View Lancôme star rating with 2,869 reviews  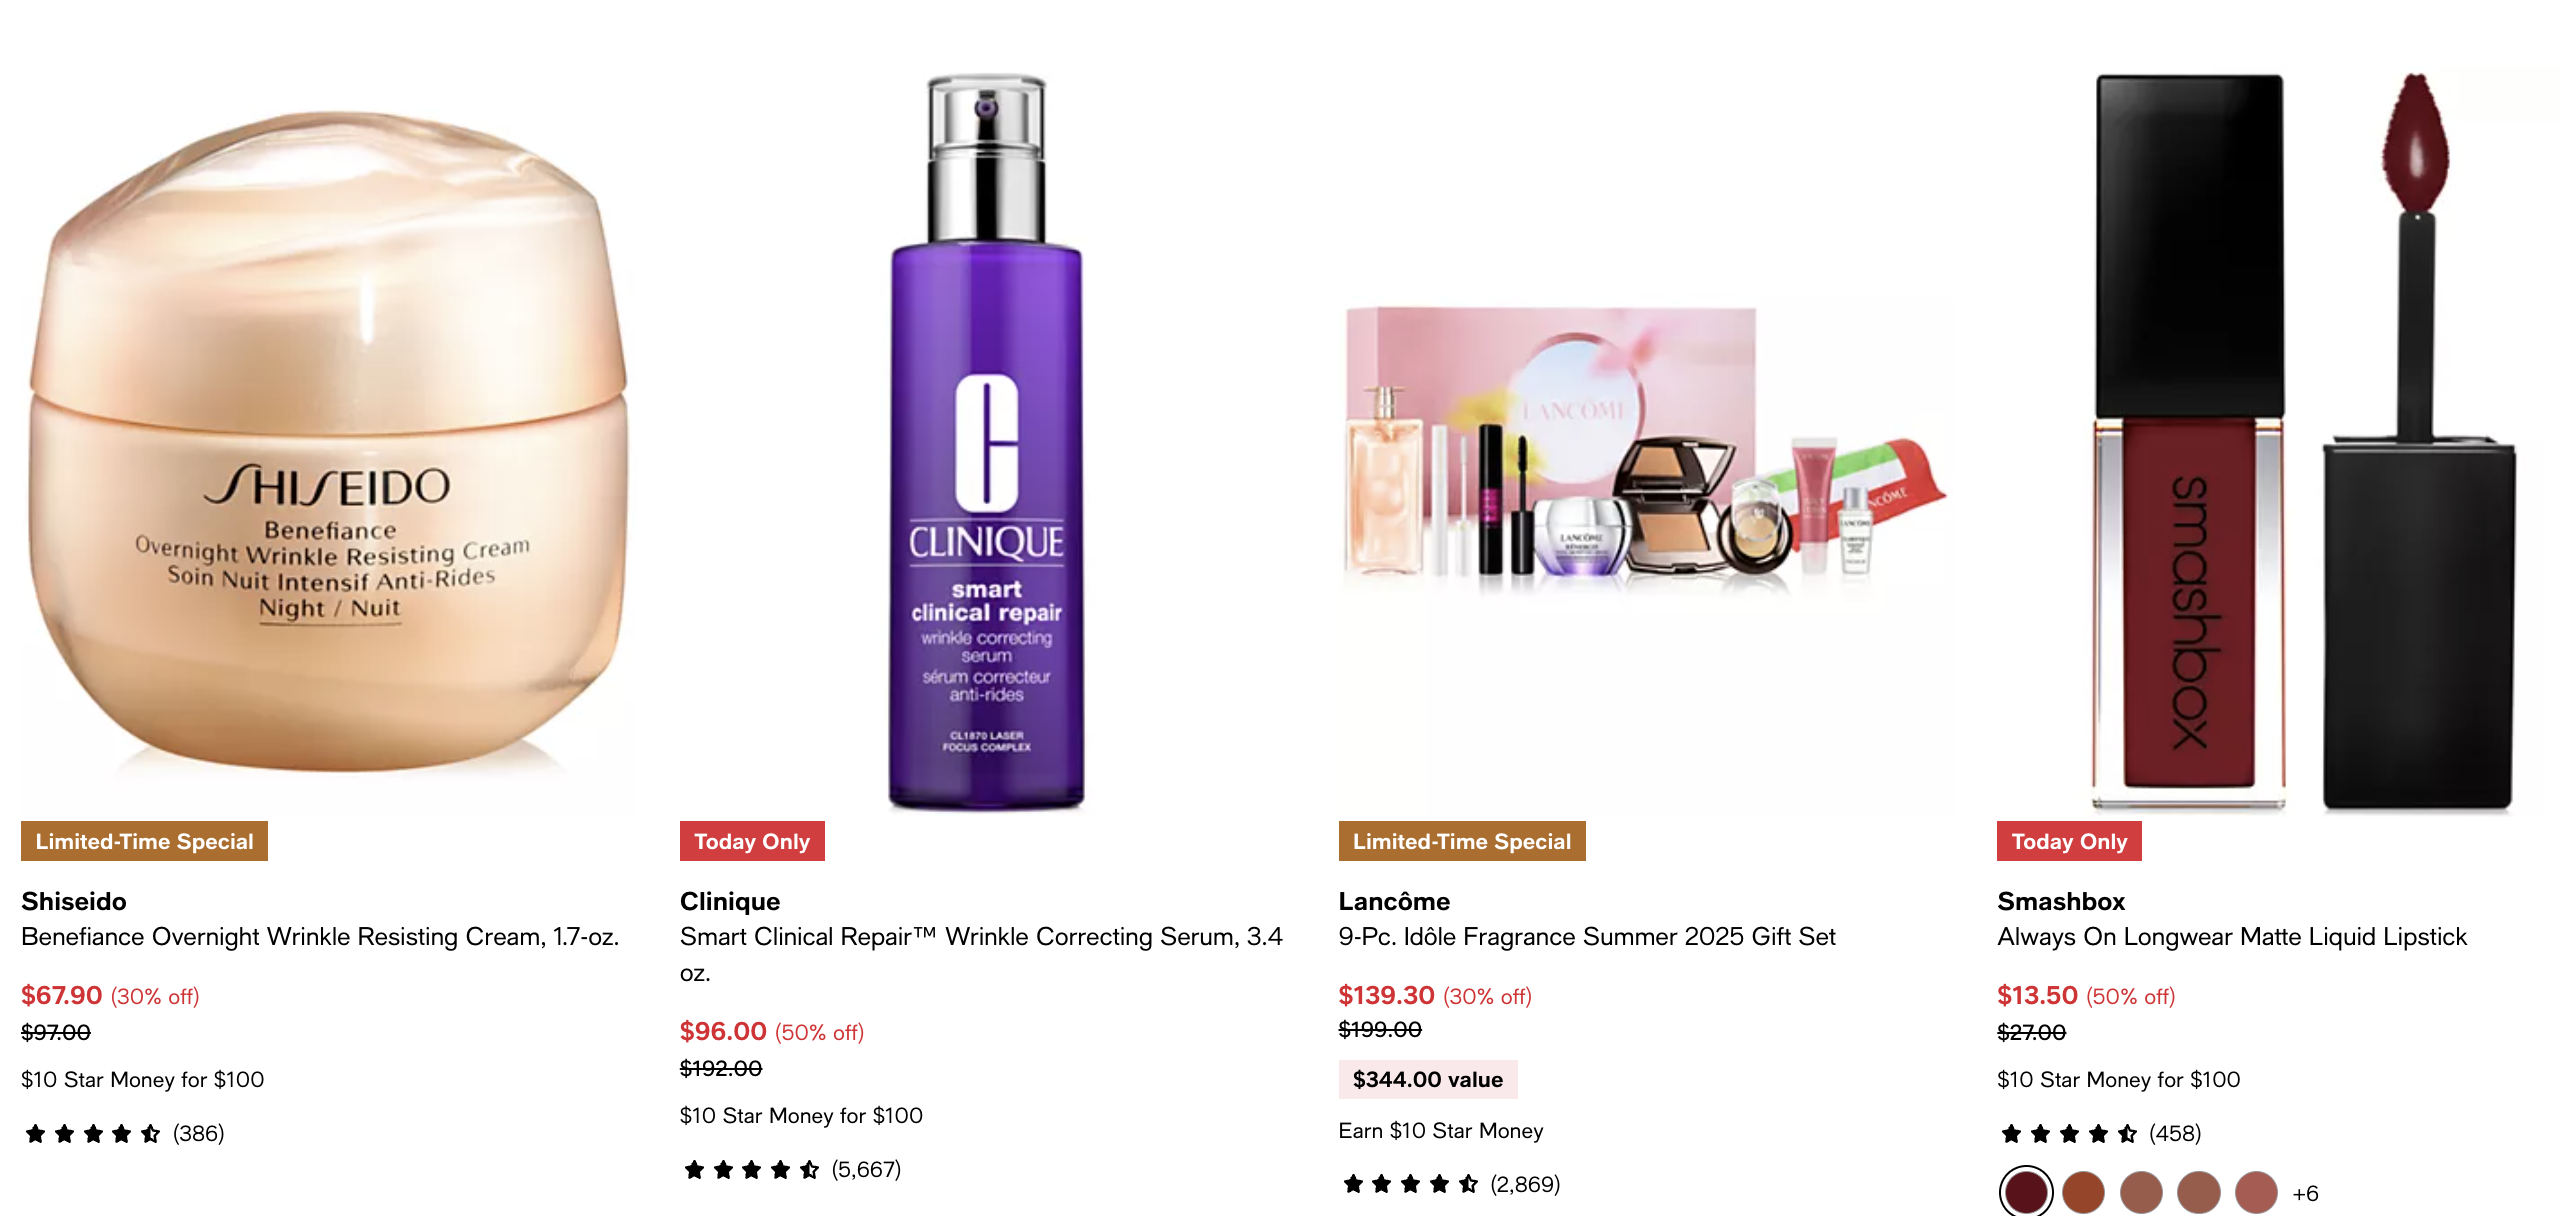pos(1450,1184)
